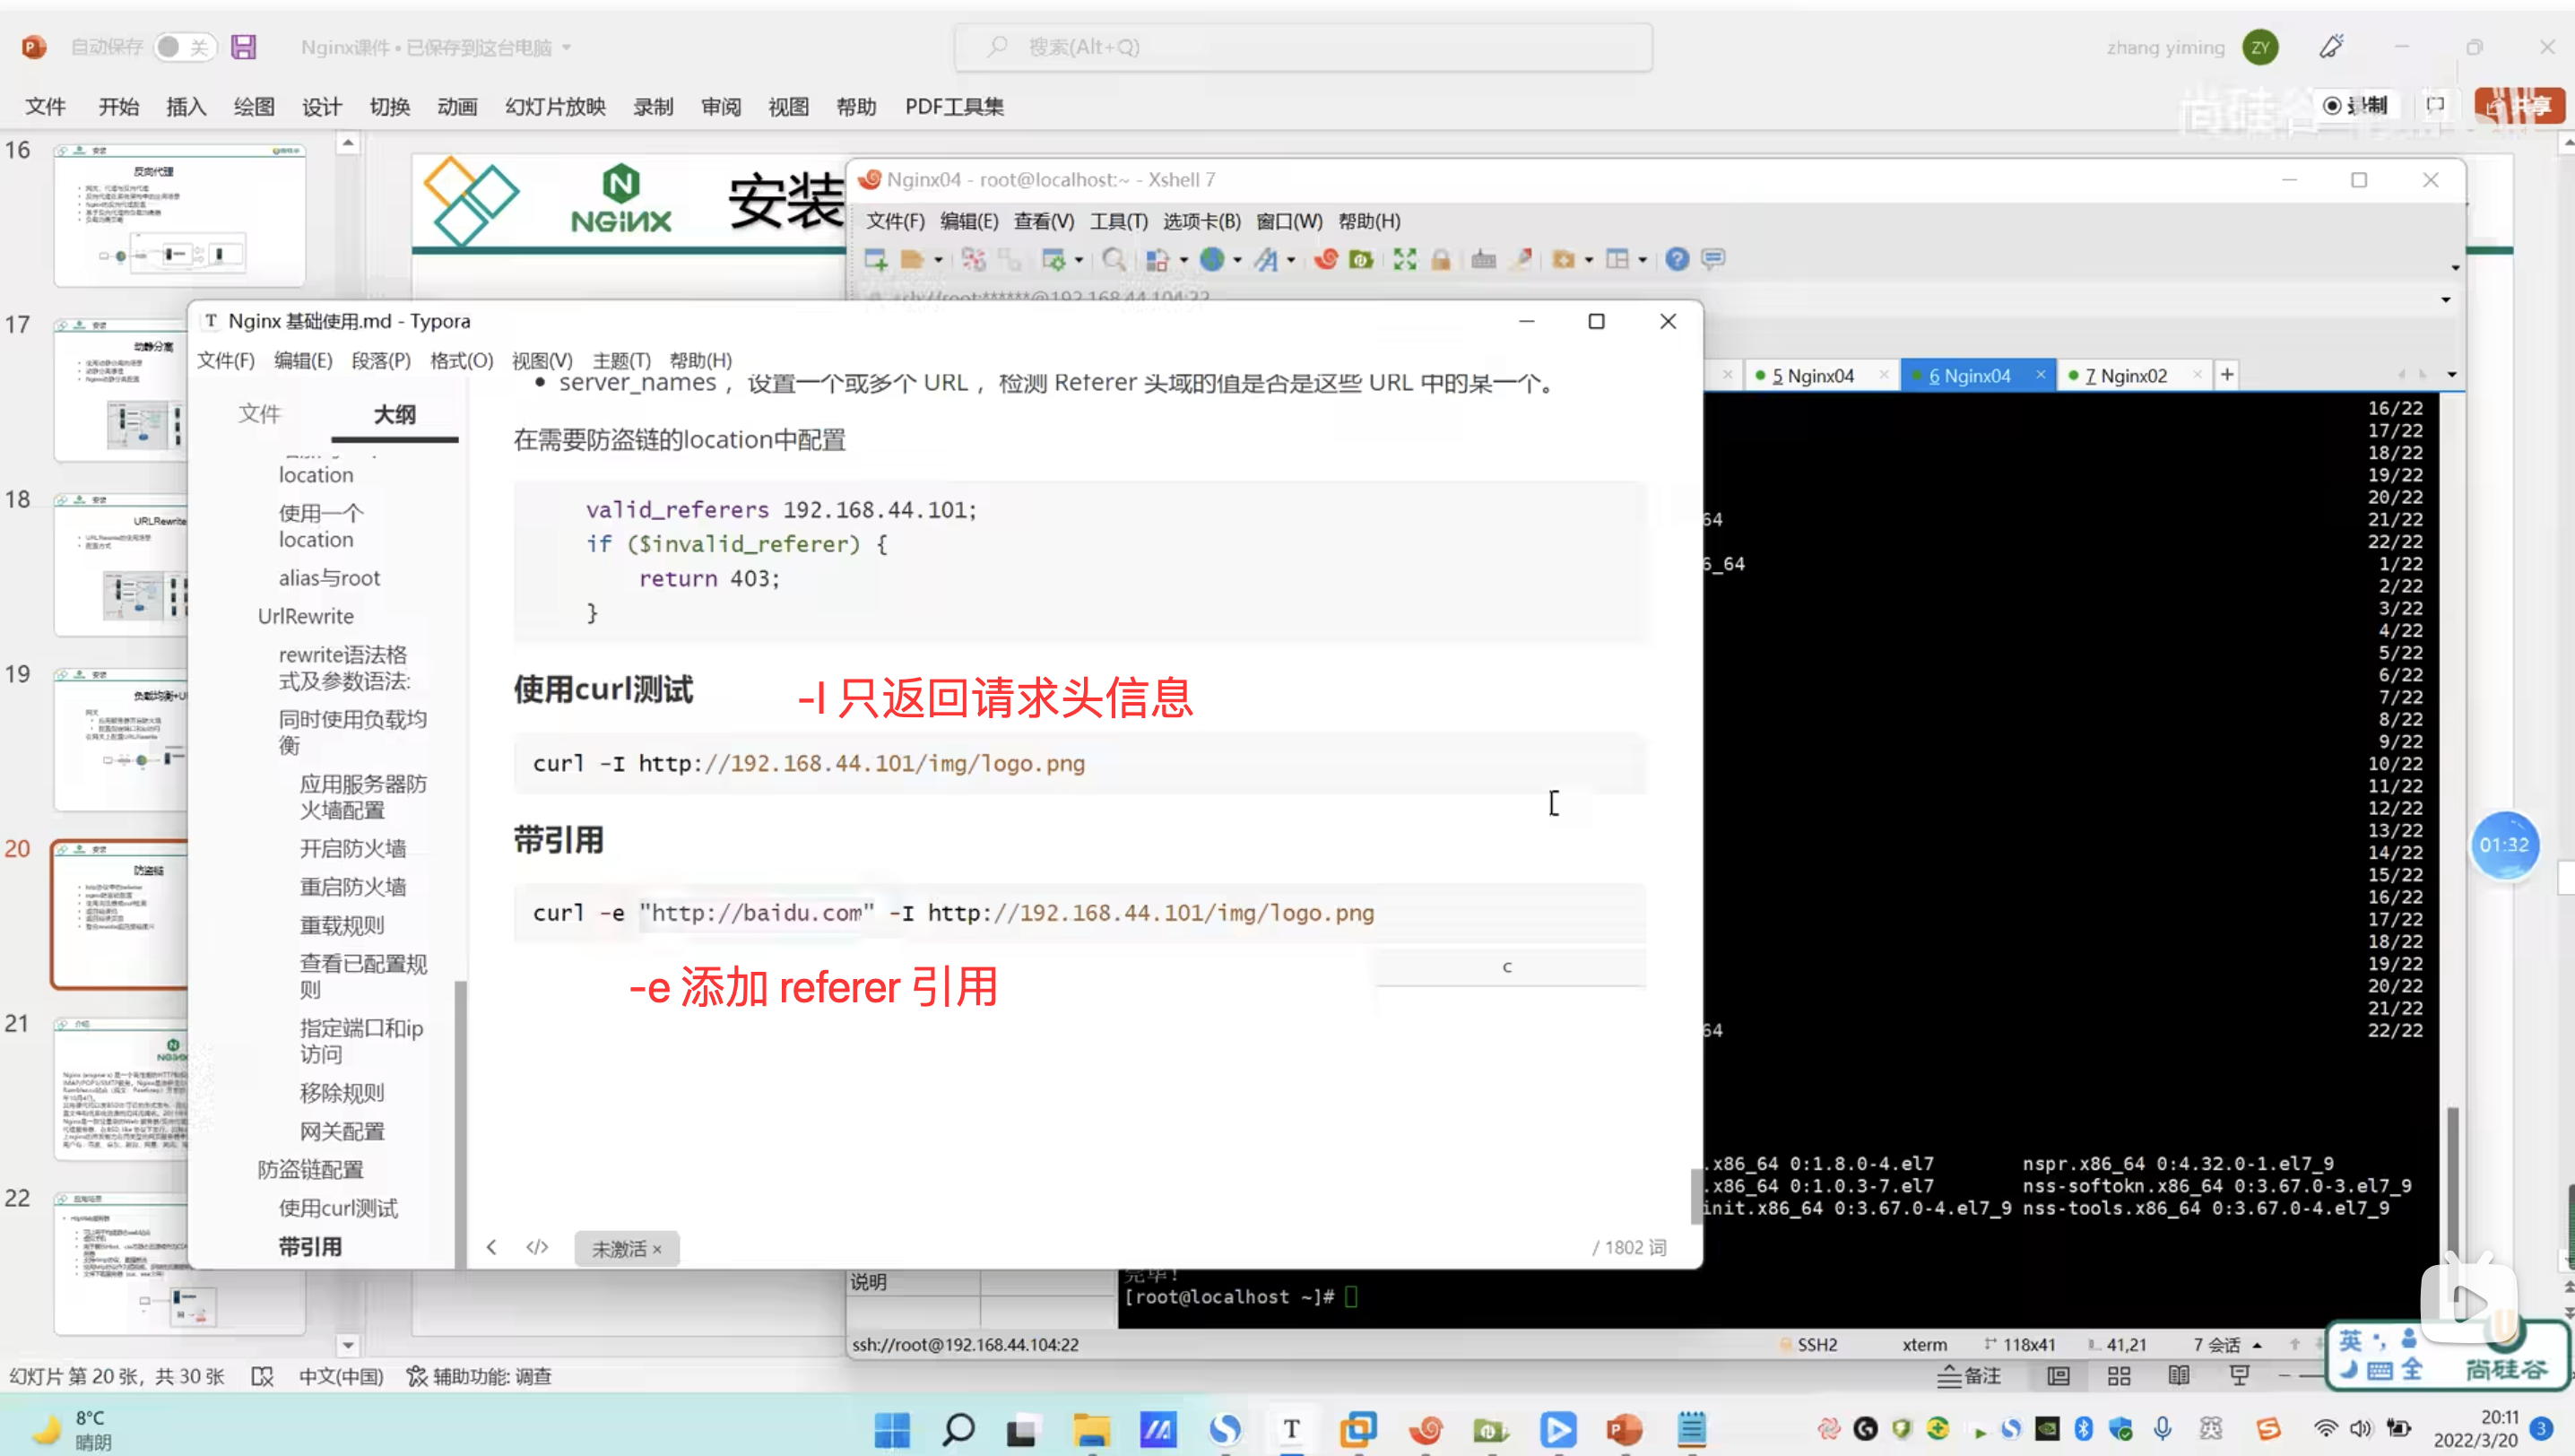Dismiss the 未激活 badge in Typora
Screen dimensions: 2575x1456
[x=657, y=1249]
